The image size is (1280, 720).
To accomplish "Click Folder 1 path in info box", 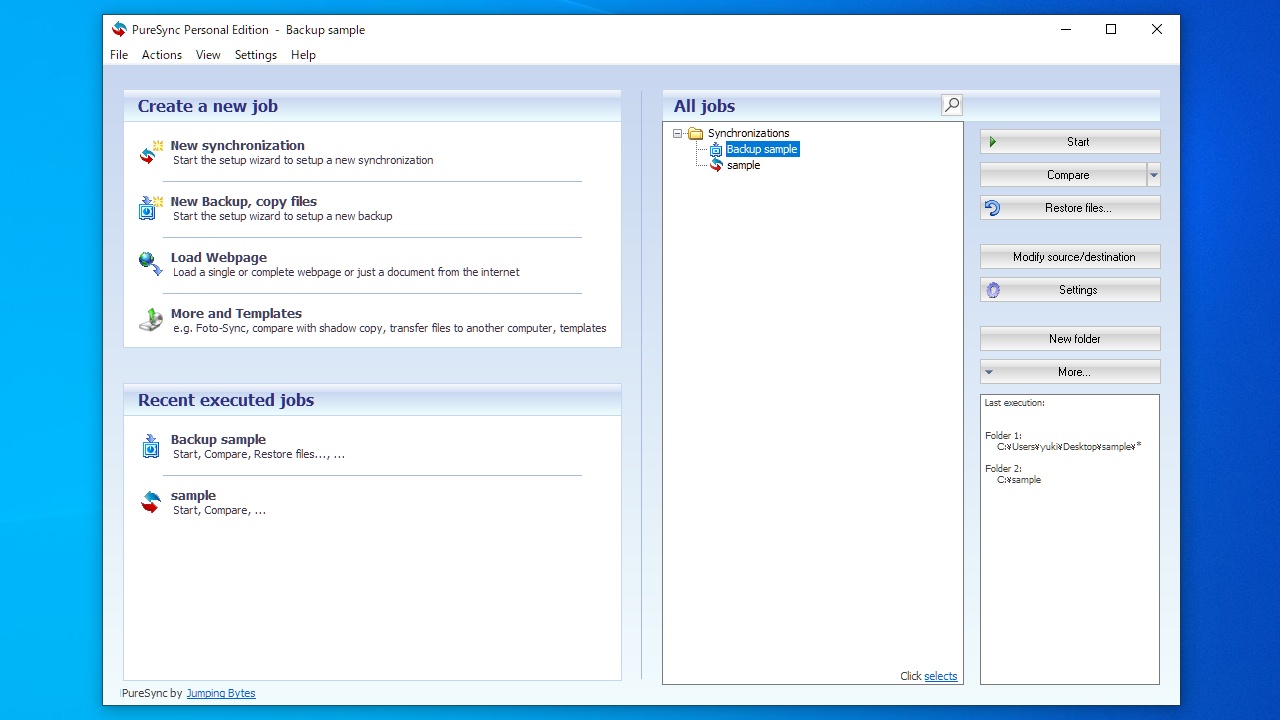I will tap(1069, 447).
